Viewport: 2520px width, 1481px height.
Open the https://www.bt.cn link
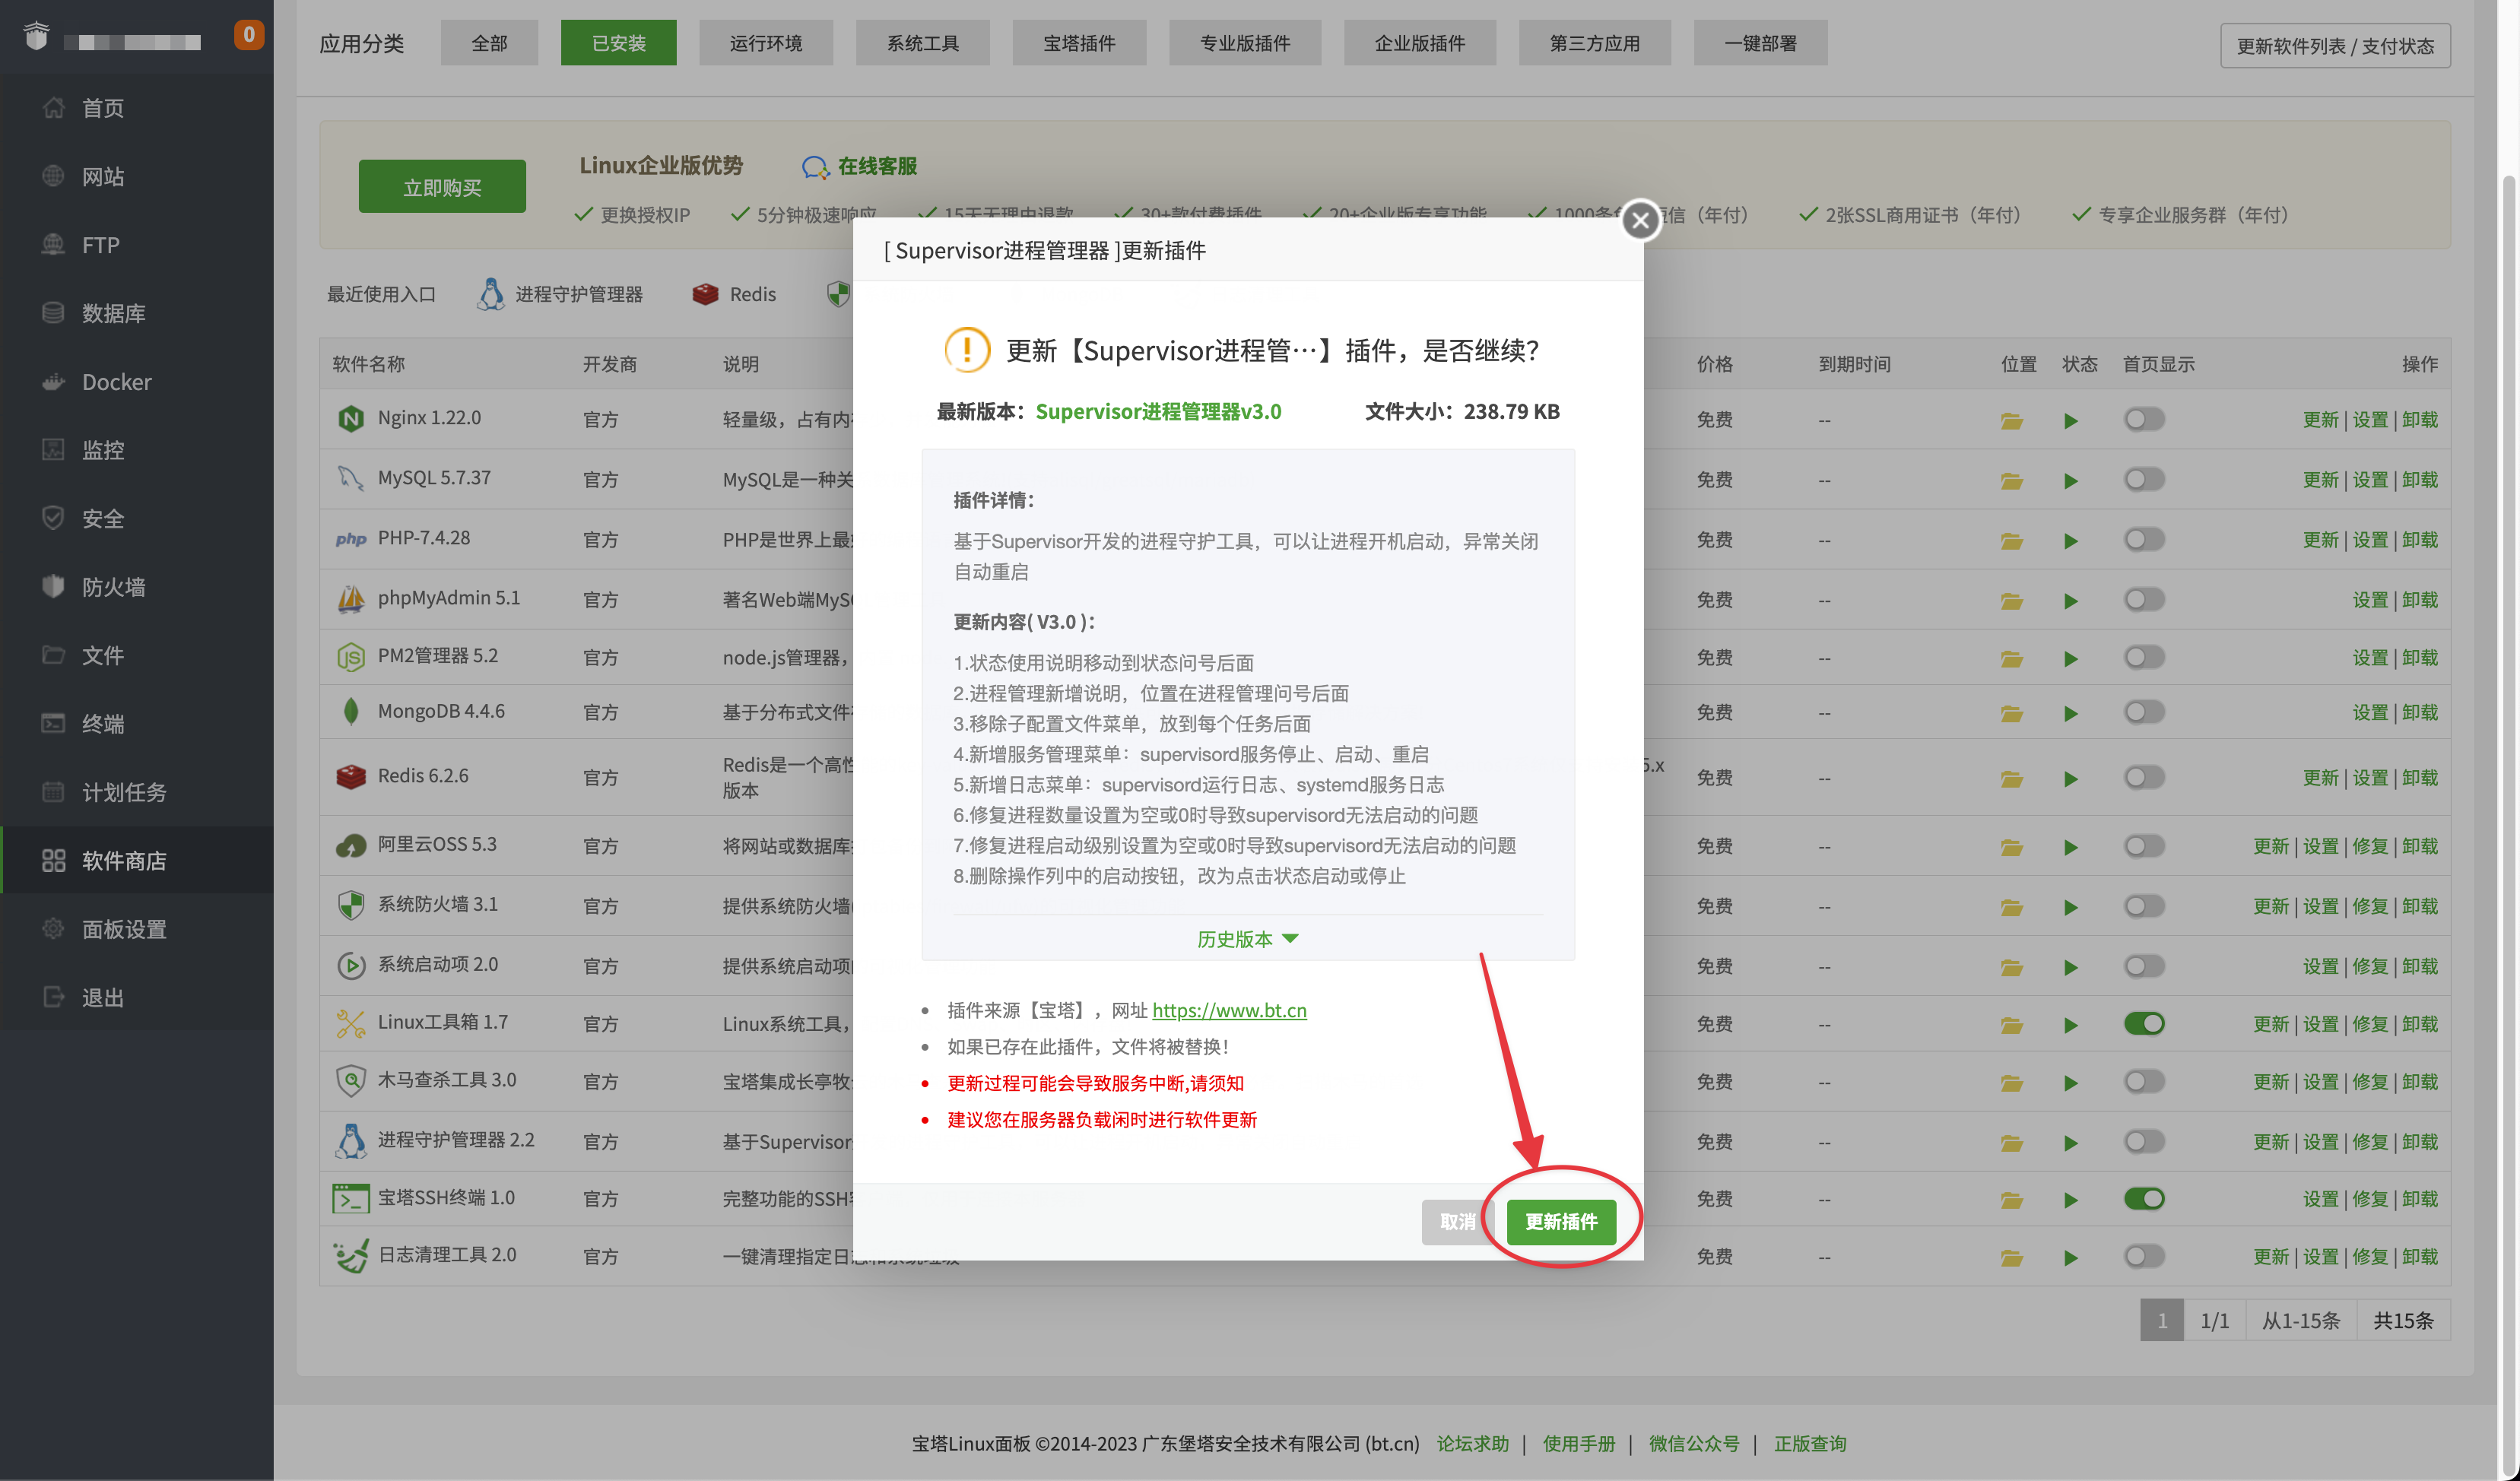pos(1229,1010)
